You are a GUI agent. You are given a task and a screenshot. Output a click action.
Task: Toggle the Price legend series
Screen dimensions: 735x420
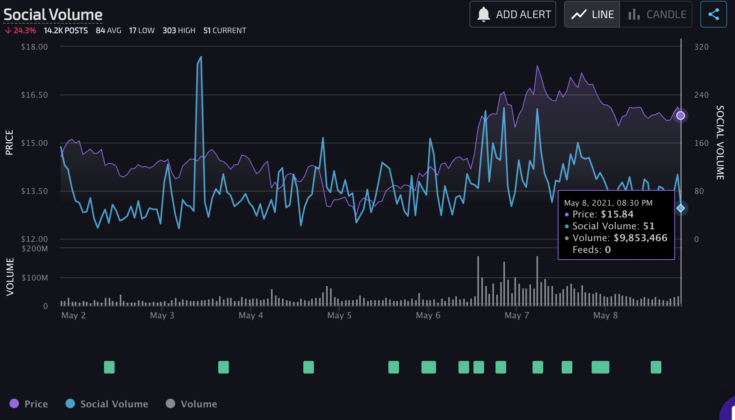[29, 404]
